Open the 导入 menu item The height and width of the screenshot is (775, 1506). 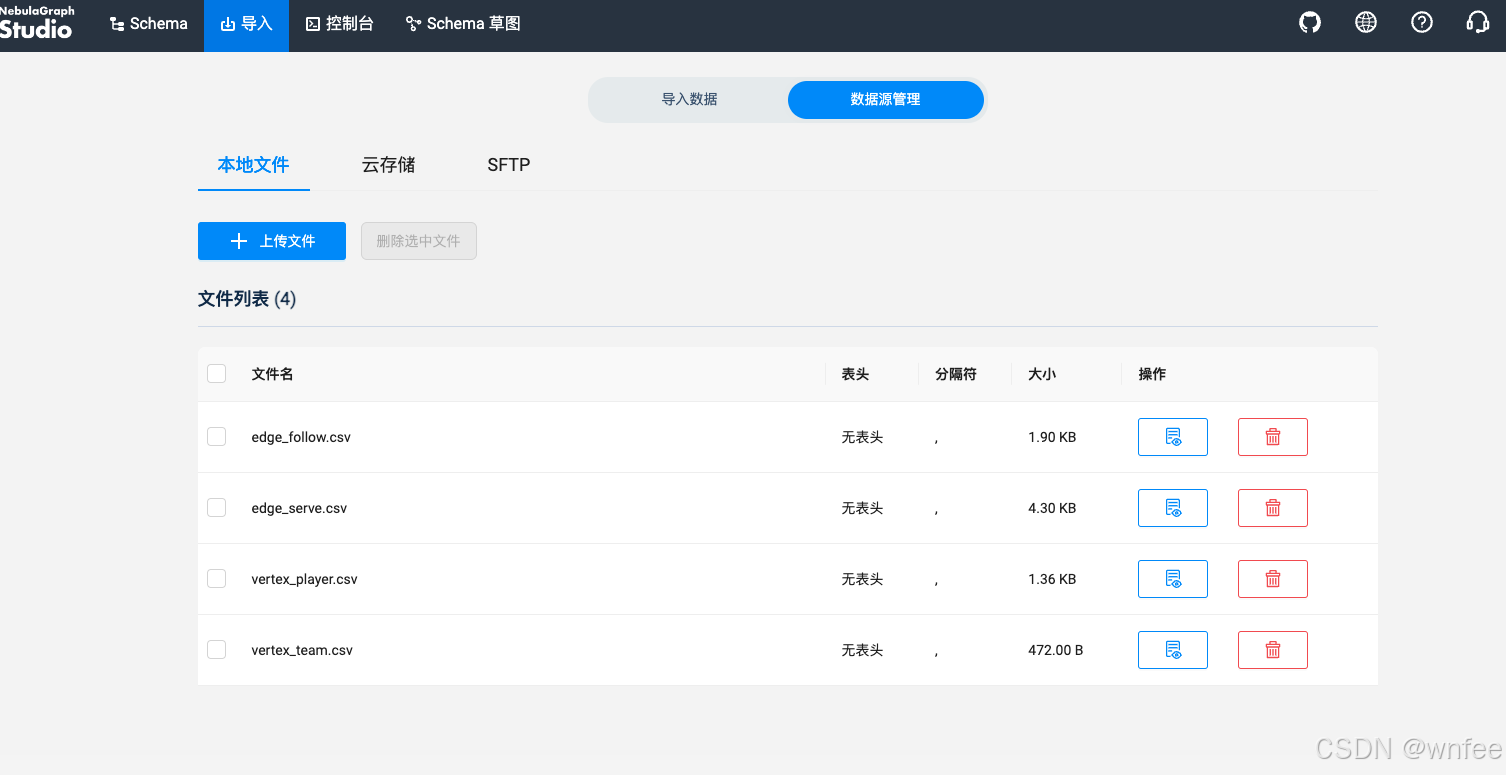[246, 24]
